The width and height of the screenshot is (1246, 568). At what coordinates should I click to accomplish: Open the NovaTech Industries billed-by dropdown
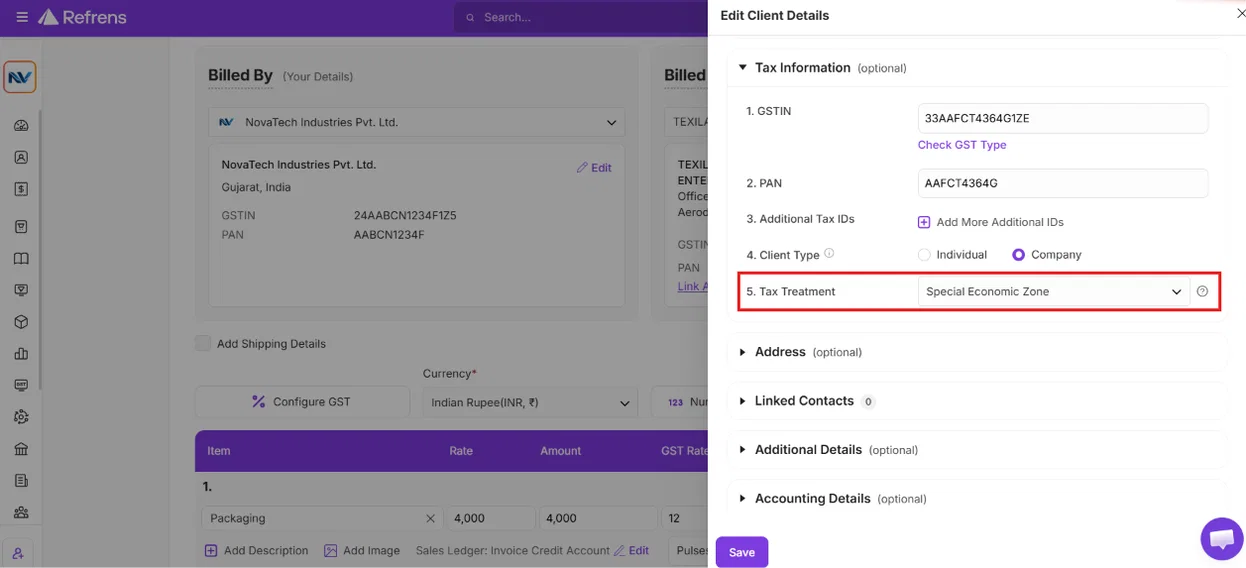(x=416, y=122)
